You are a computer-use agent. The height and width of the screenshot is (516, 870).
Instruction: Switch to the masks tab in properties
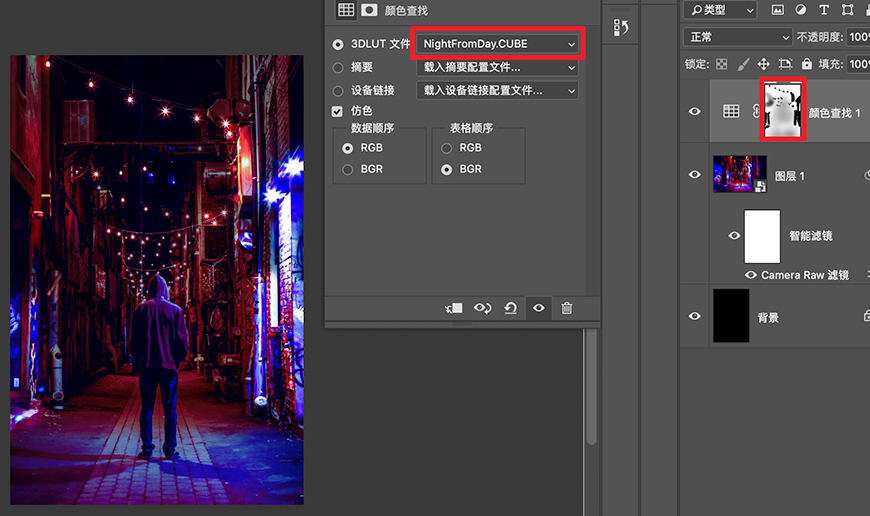coord(369,10)
